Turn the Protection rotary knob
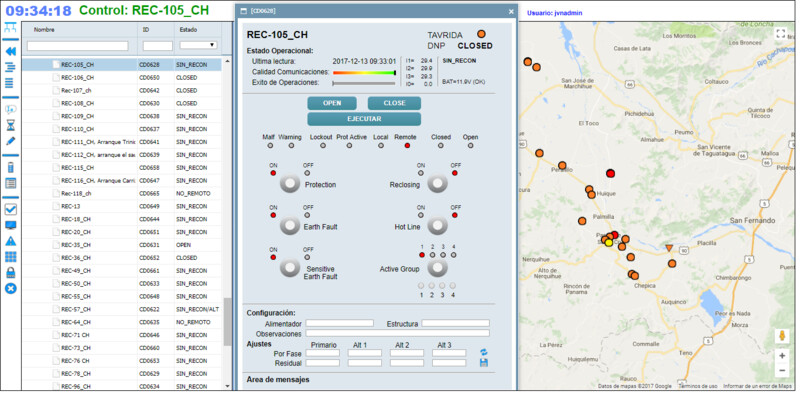Viewport: 800px width, 395px height. pos(290,184)
